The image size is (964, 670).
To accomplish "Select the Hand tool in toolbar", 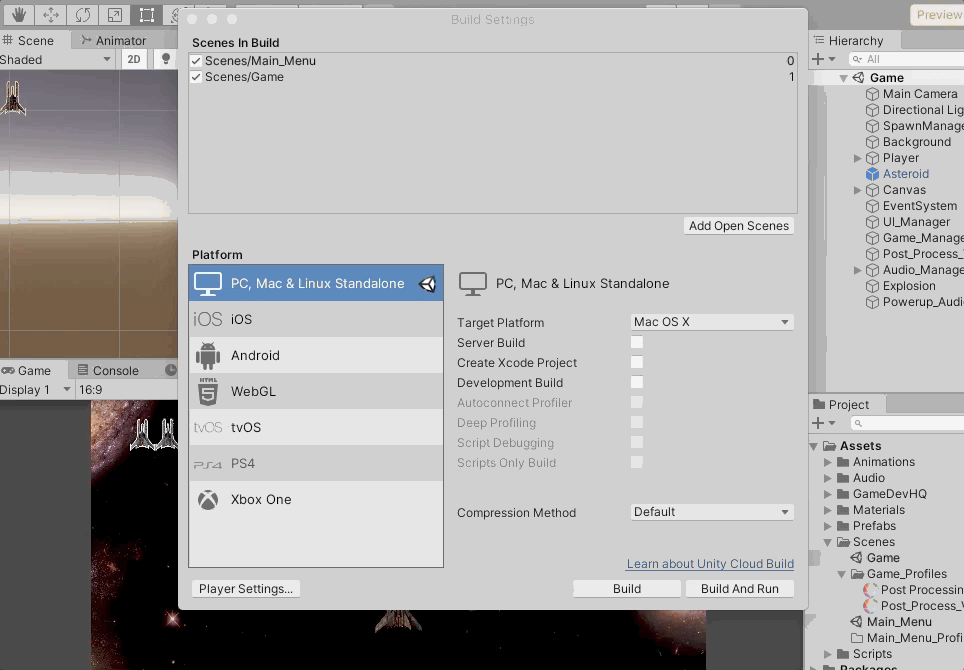I will coord(18,14).
